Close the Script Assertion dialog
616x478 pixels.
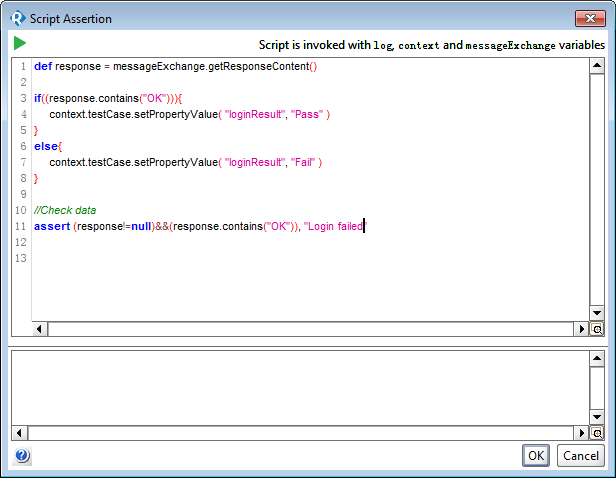click(x=590, y=18)
